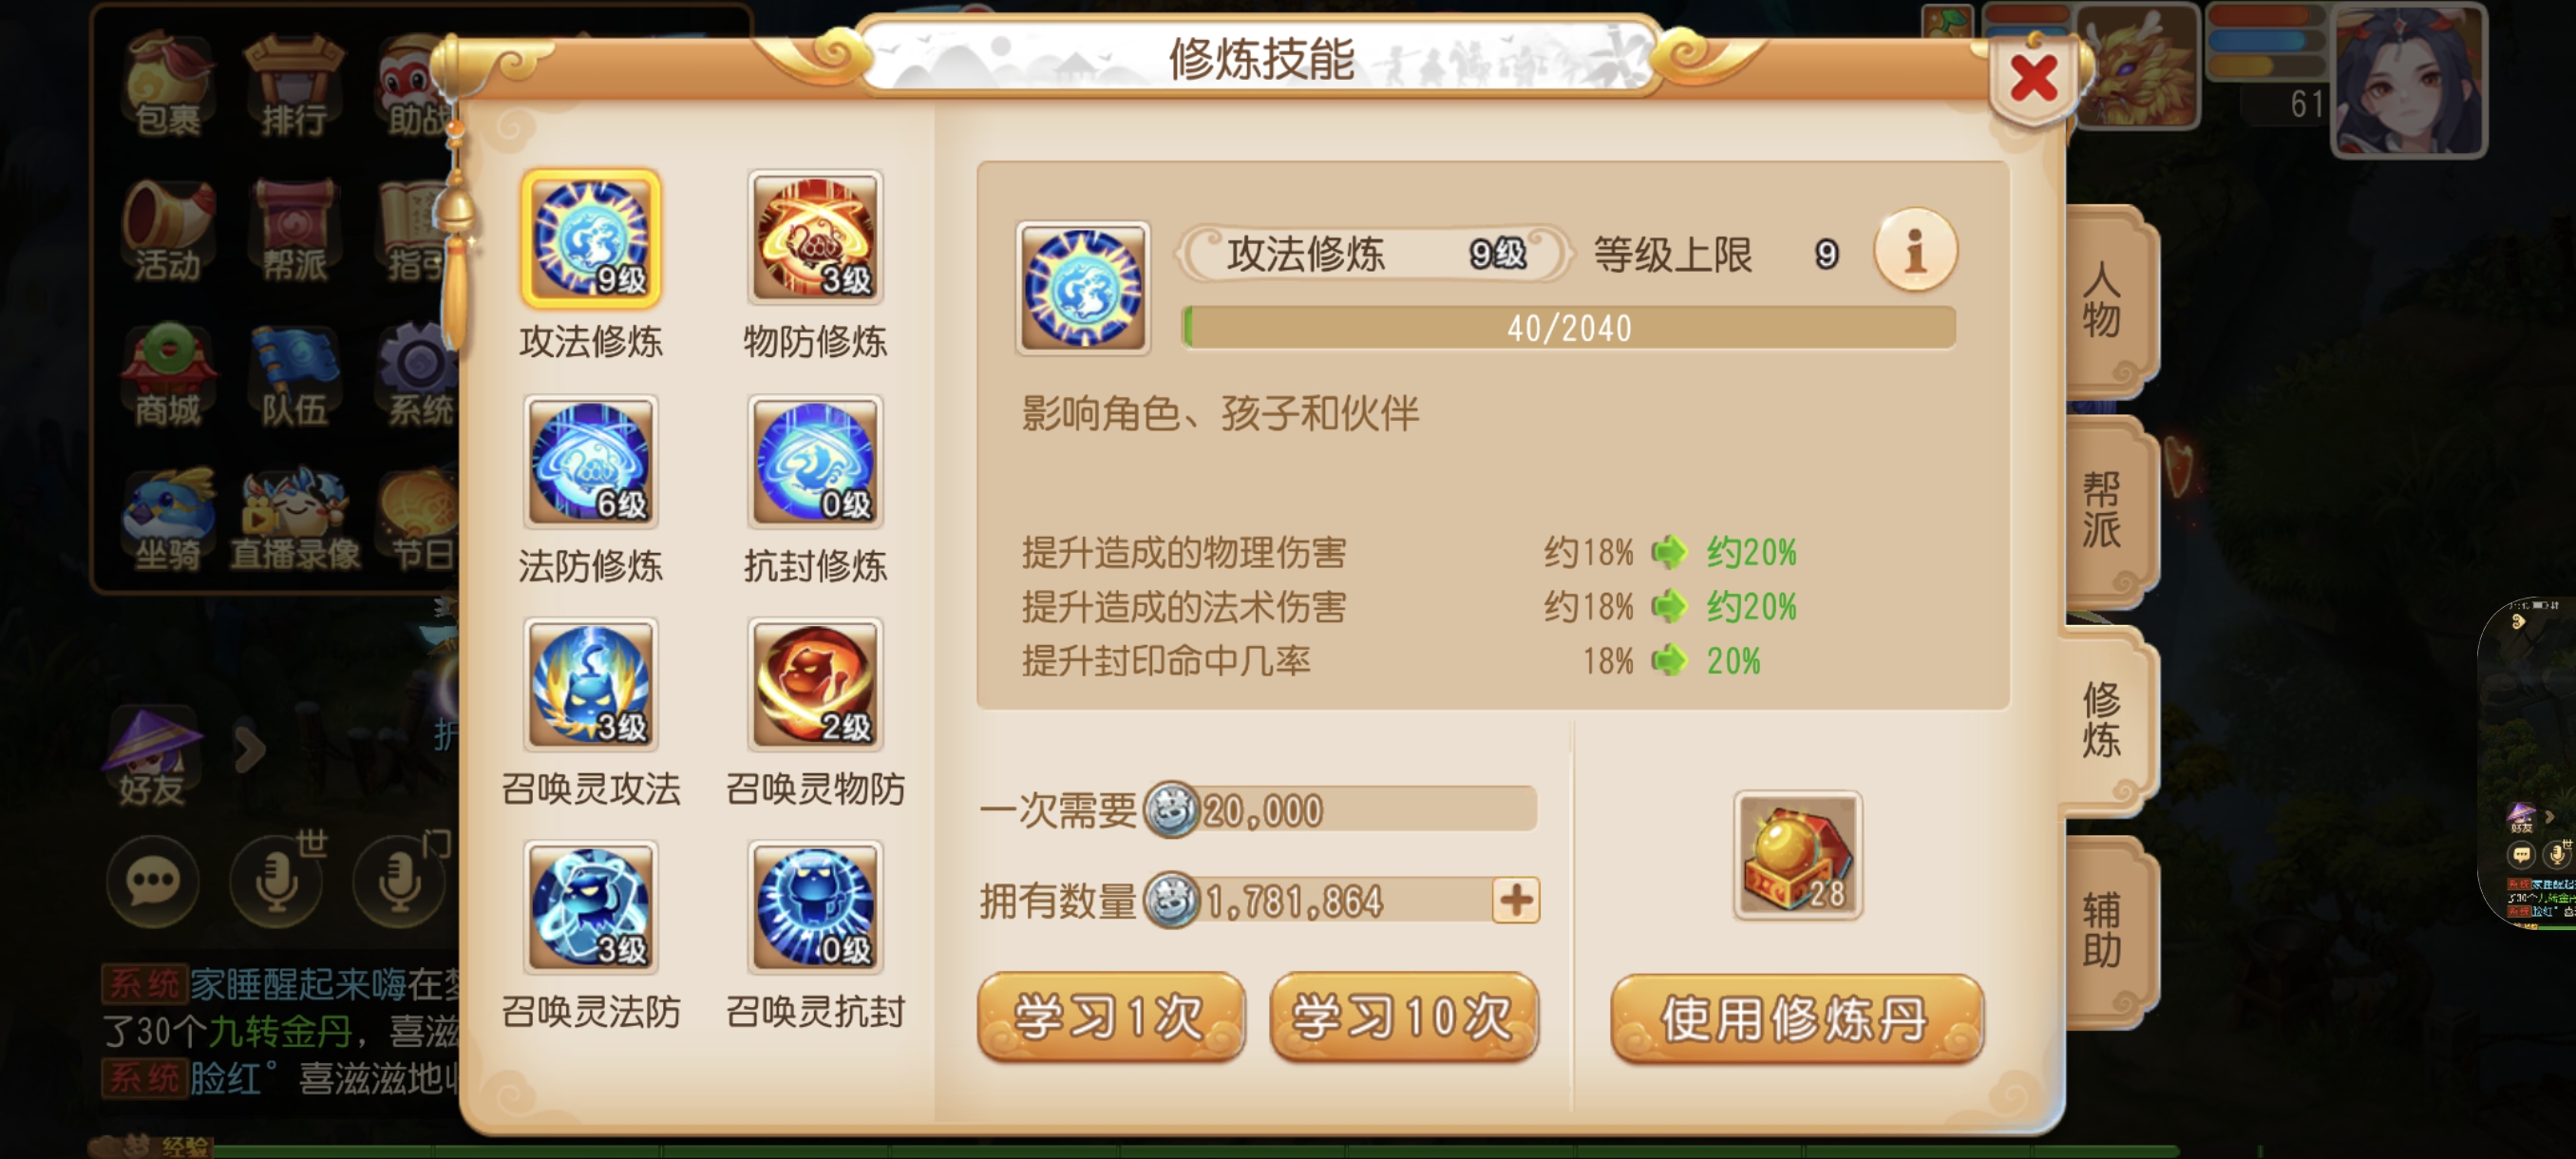This screenshot has width=2576, height=1159.
Task: Open the info icon beside 等级上限
Action: click(x=1915, y=251)
